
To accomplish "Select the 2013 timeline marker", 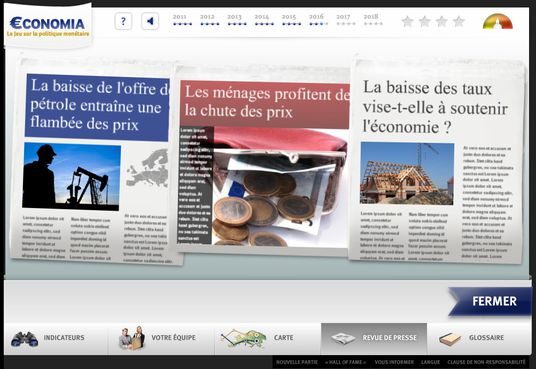I will pos(237,20).
